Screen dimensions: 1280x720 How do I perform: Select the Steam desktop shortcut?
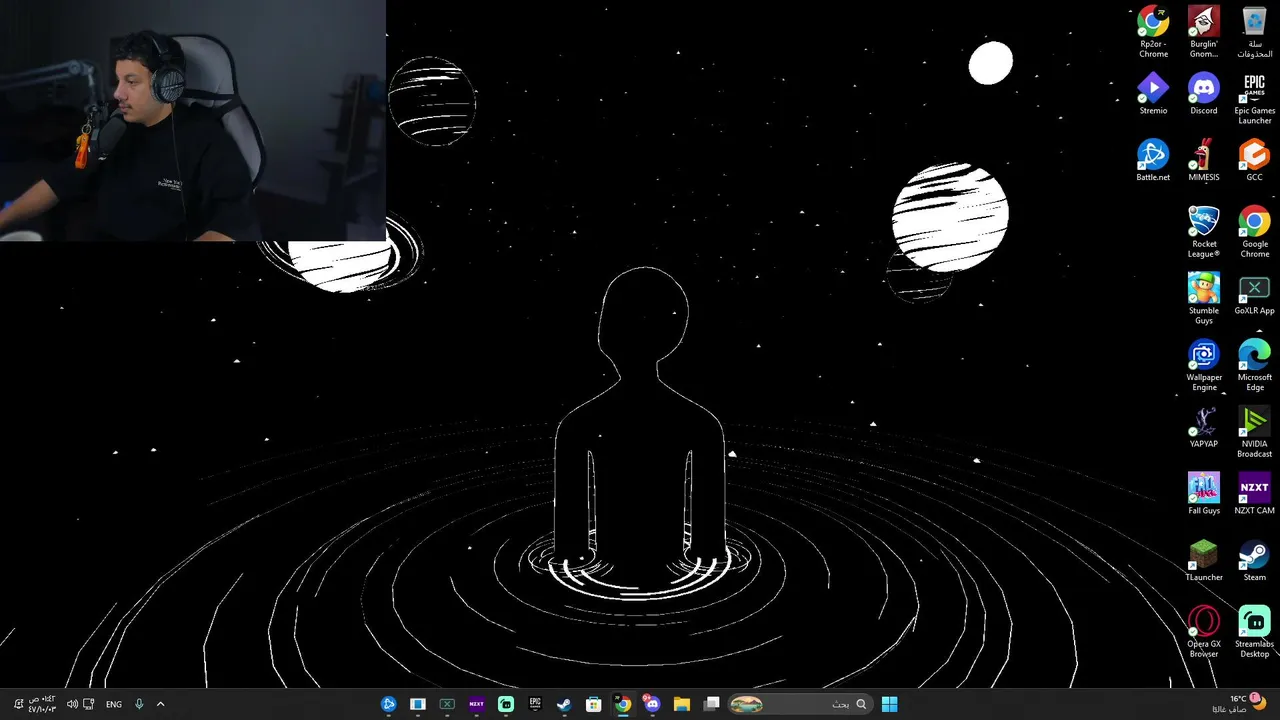1254,560
